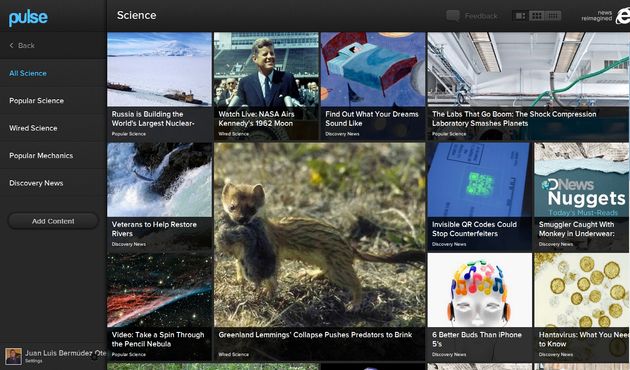Image resolution: width=630 pixels, height=370 pixels.
Task: Click the Internet Explorer news reimagined logo
Action: click(x=605, y=16)
